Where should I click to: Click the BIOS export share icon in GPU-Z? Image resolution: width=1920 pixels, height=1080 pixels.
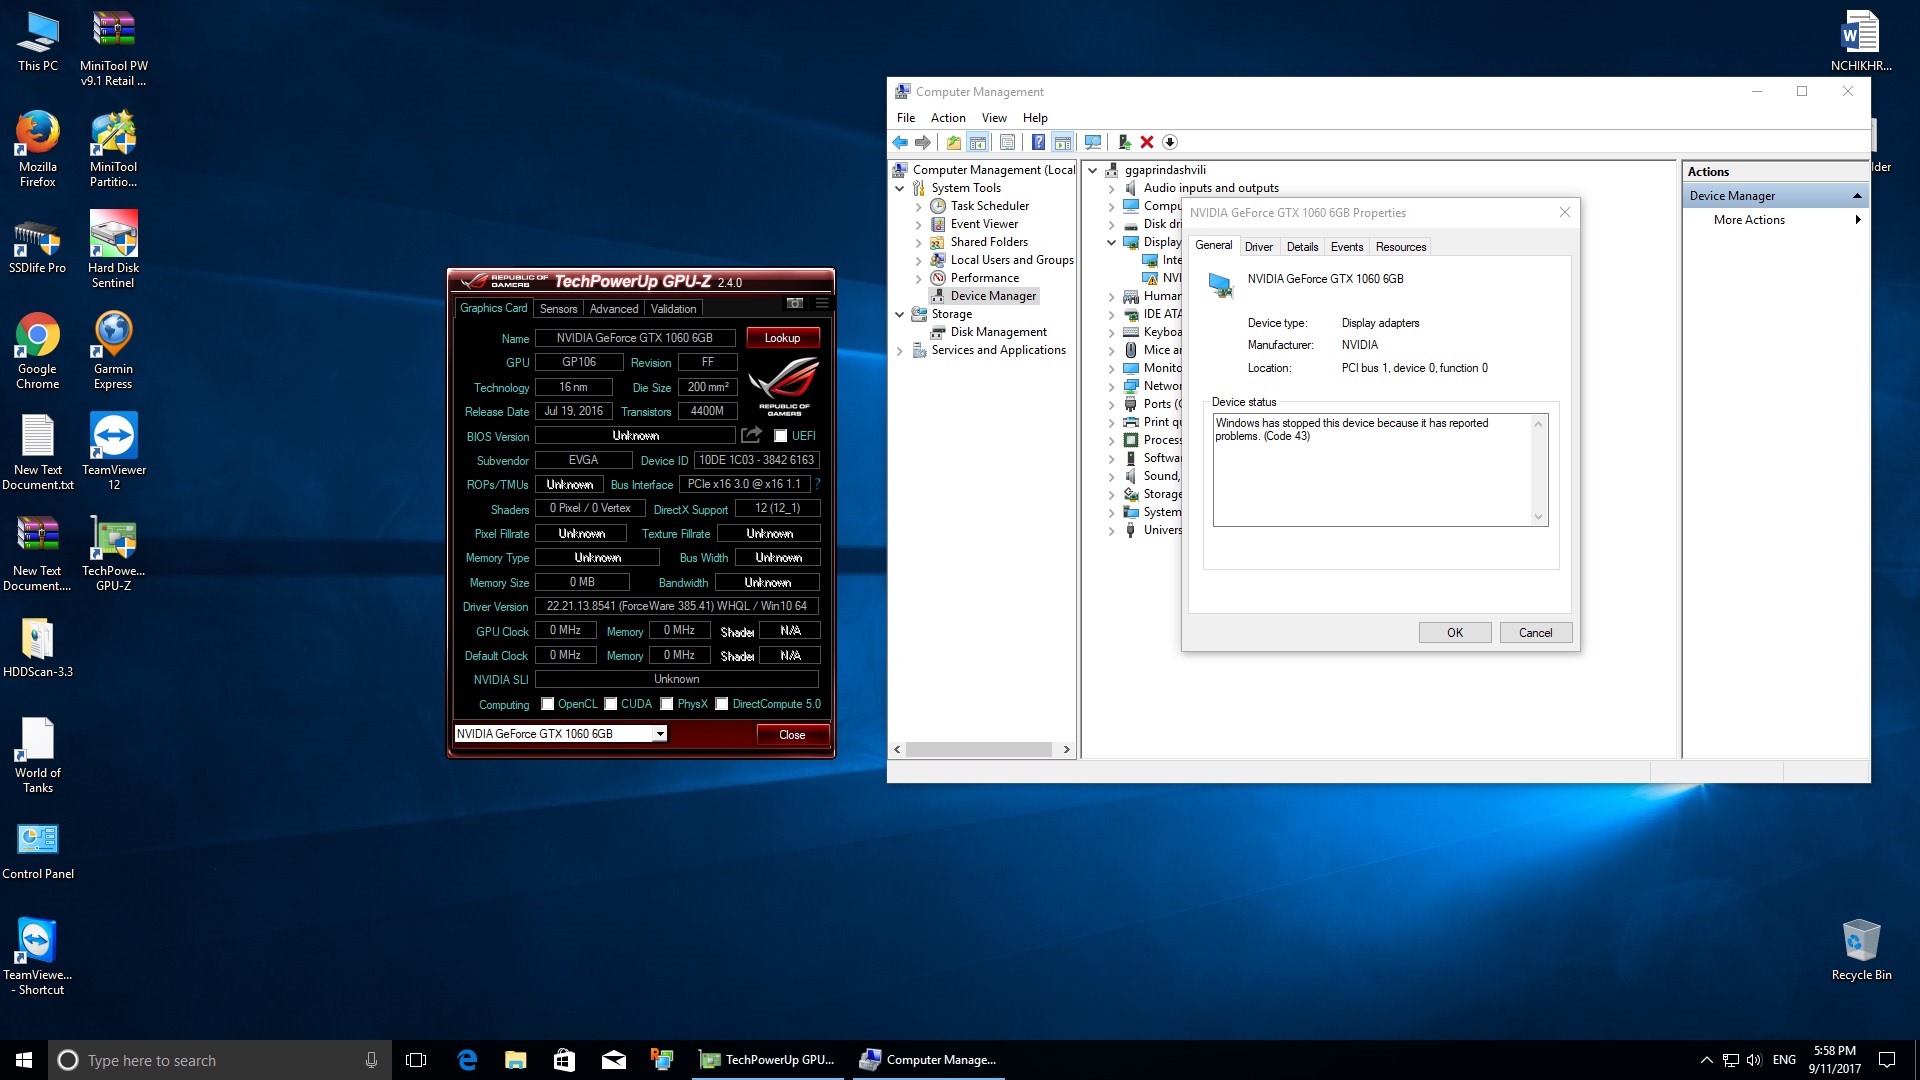pos(751,435)
